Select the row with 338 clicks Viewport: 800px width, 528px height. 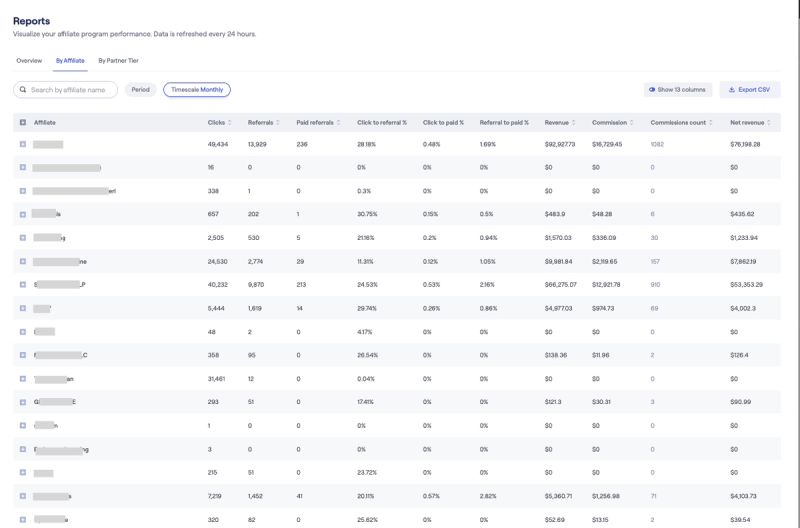pos(22,191)
